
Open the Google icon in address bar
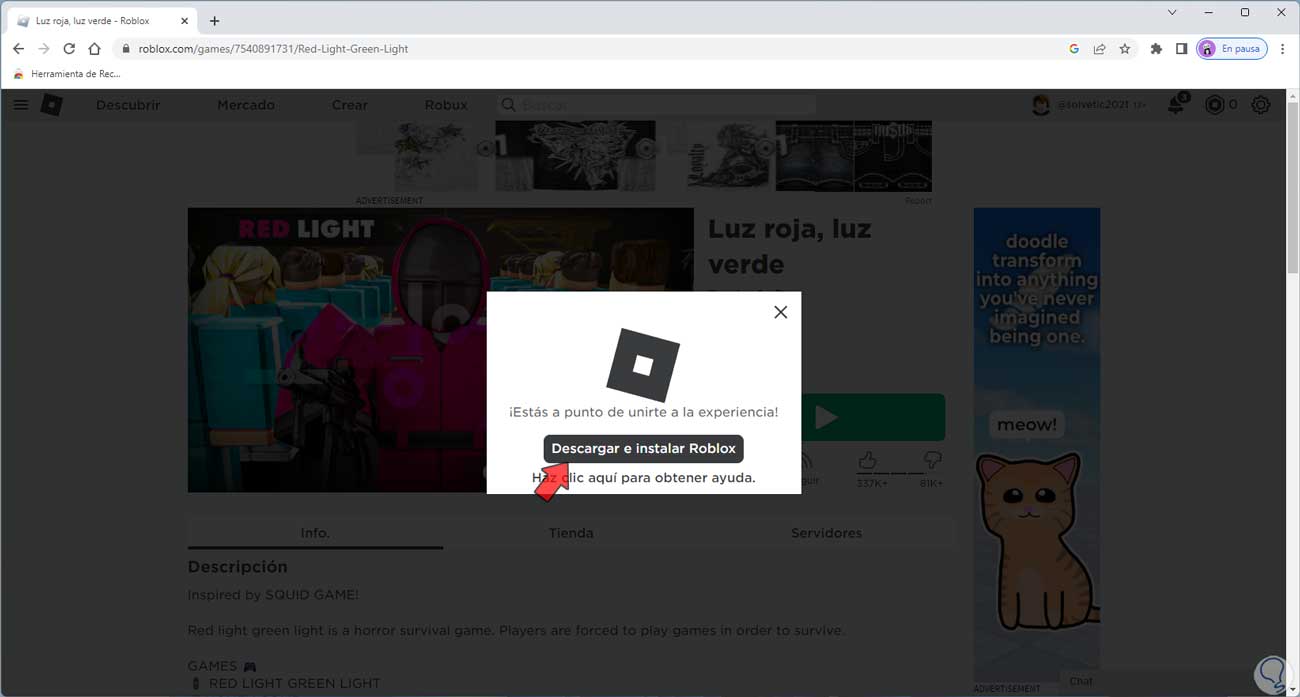tap(1074, 48)
